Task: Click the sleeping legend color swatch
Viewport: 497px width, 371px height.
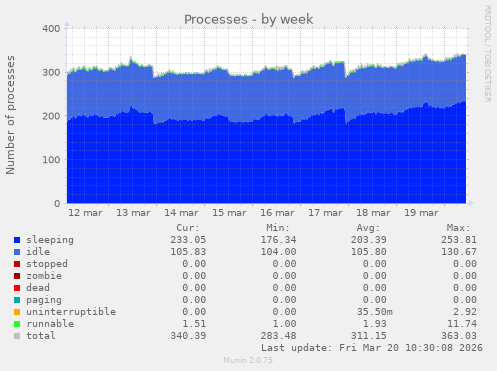Action: coord(17,240)
